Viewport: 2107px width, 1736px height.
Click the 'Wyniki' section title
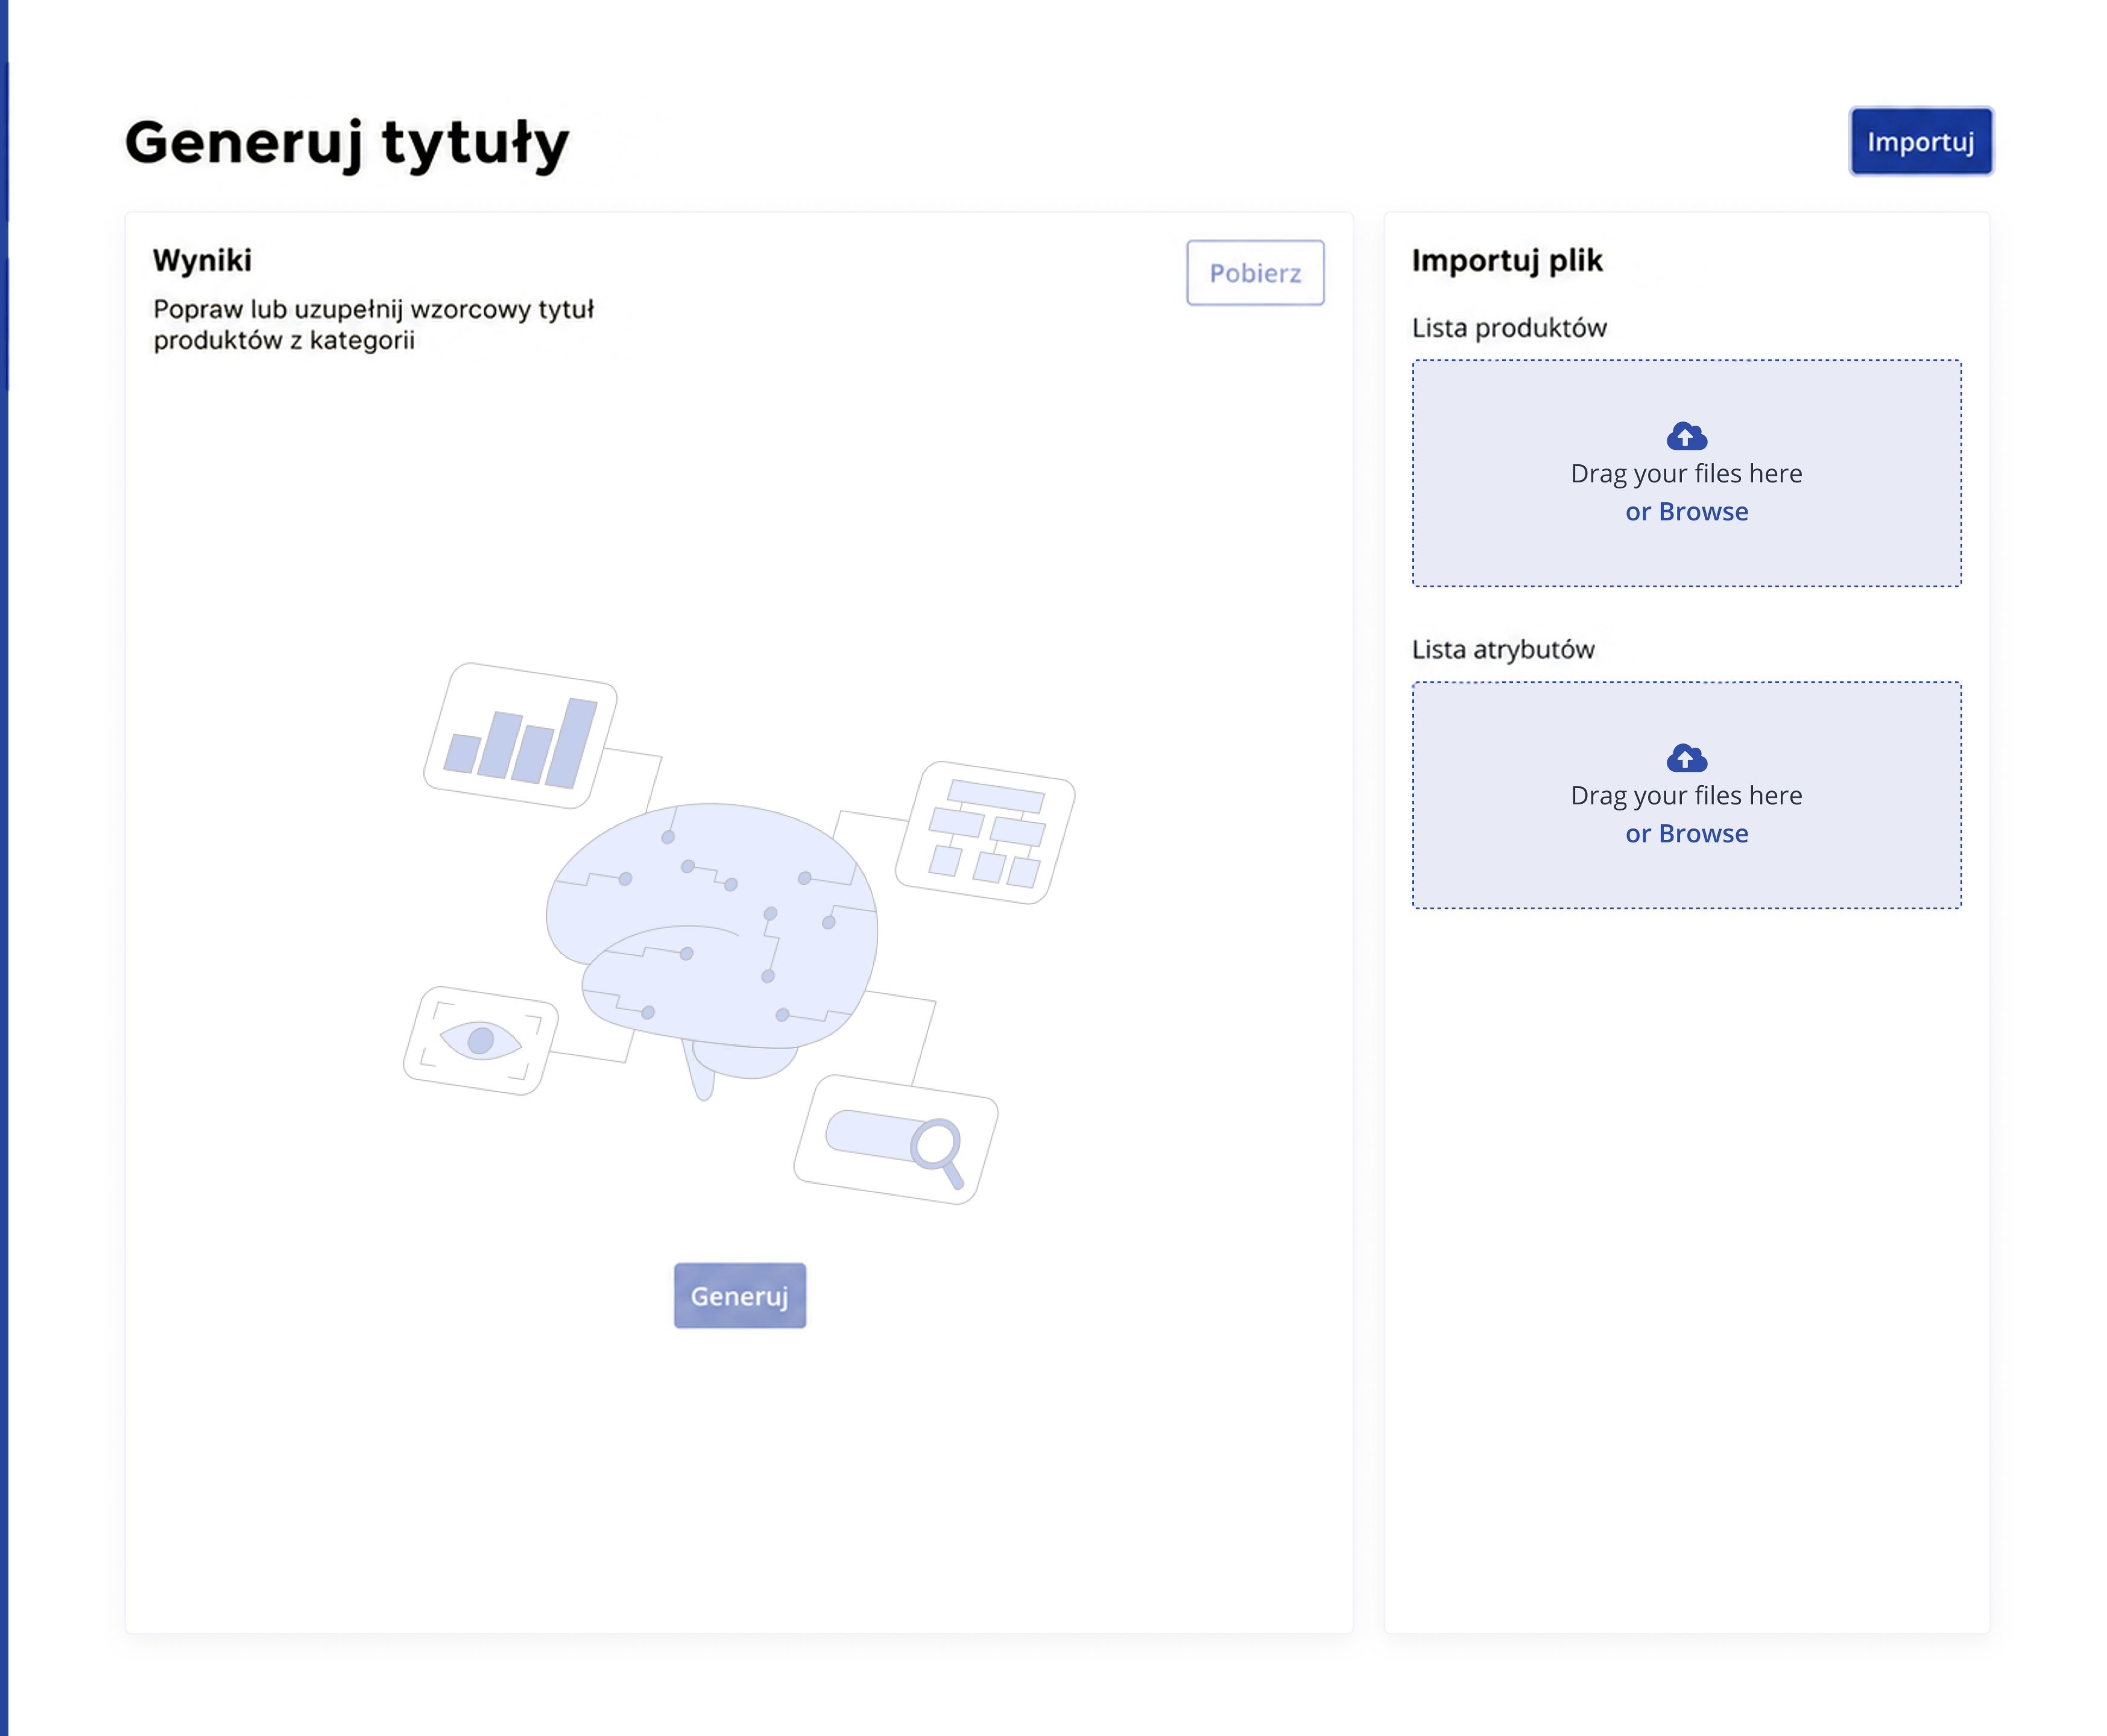pos(202,260)
